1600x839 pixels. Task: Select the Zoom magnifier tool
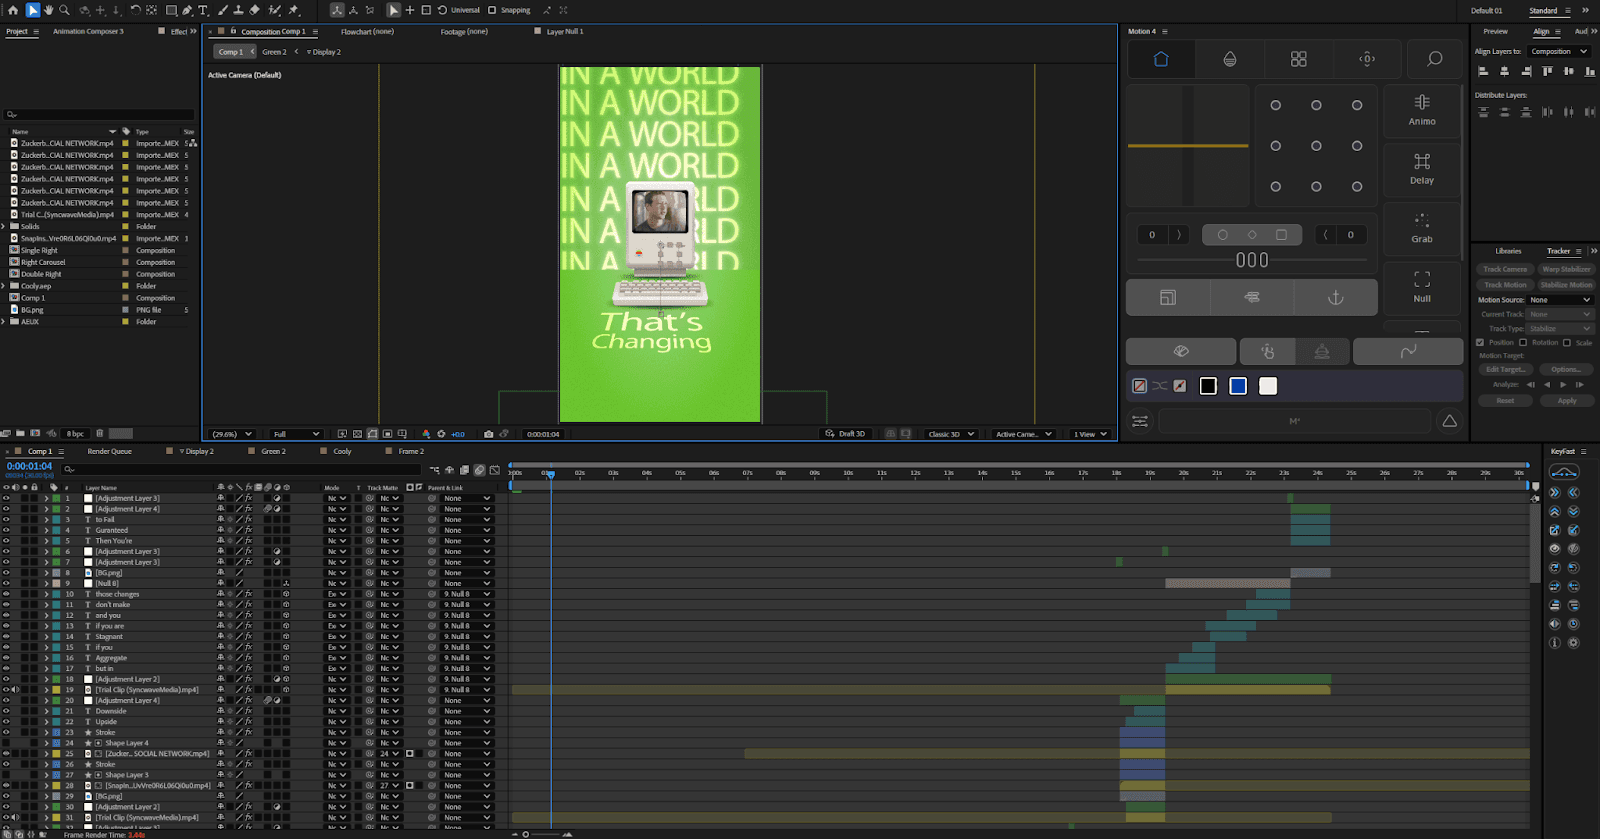click(64, 10)
